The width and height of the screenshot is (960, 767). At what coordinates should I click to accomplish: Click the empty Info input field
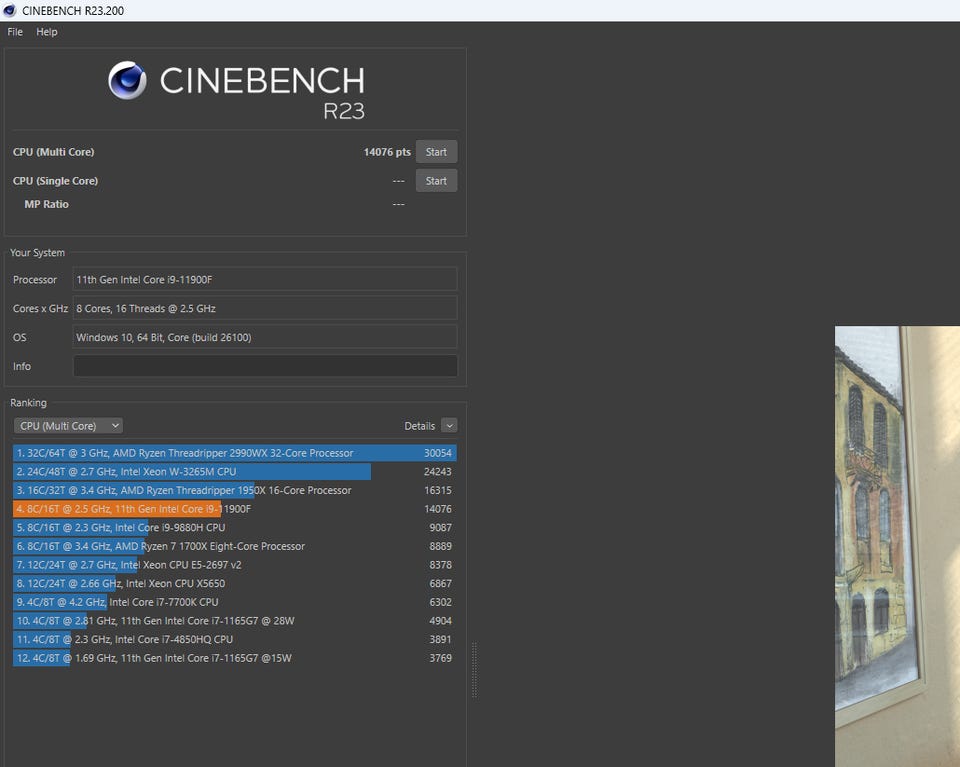click(x=264, y=366)
